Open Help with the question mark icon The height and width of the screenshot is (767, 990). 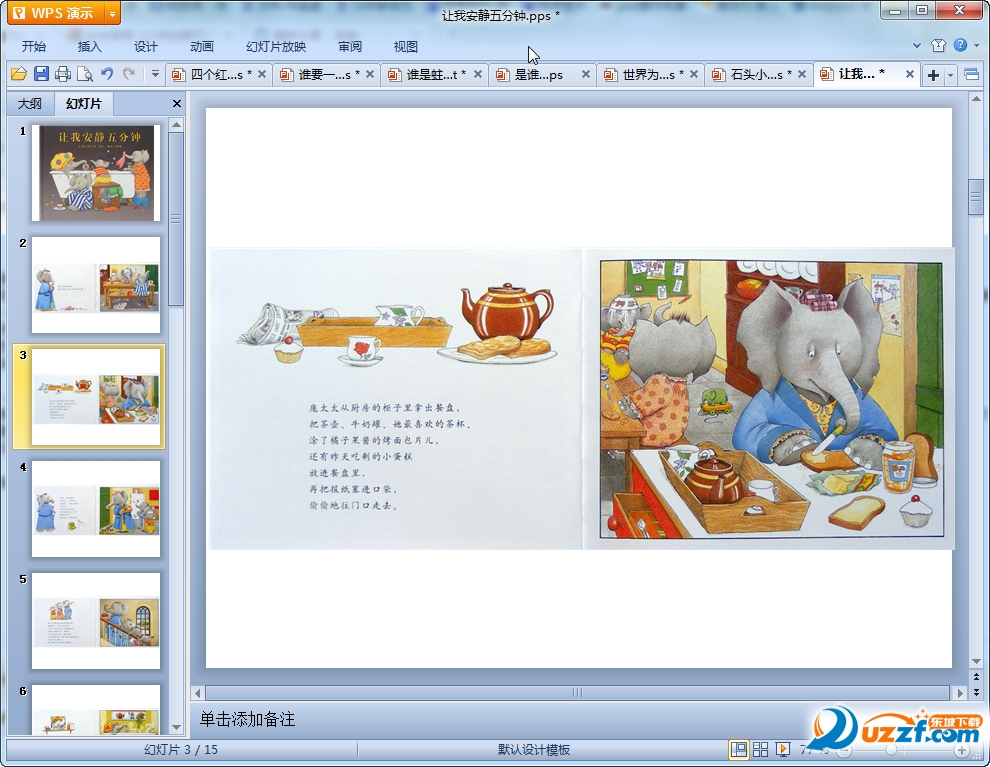[960, 45]
